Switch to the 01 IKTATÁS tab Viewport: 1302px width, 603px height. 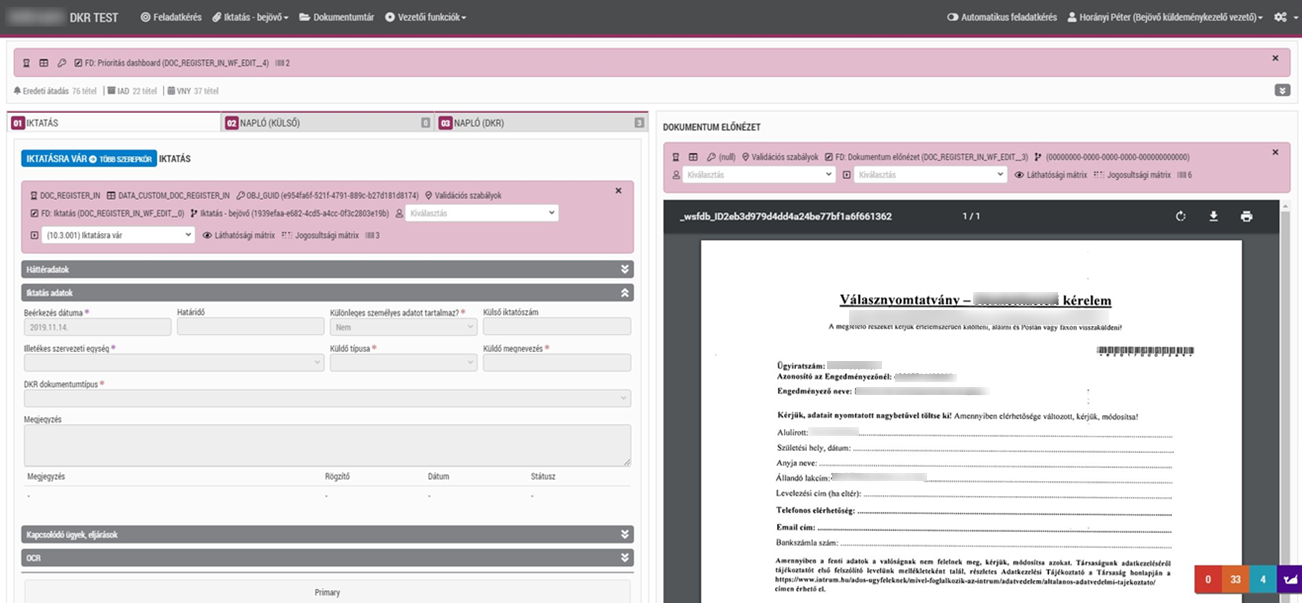click(114, 123)
